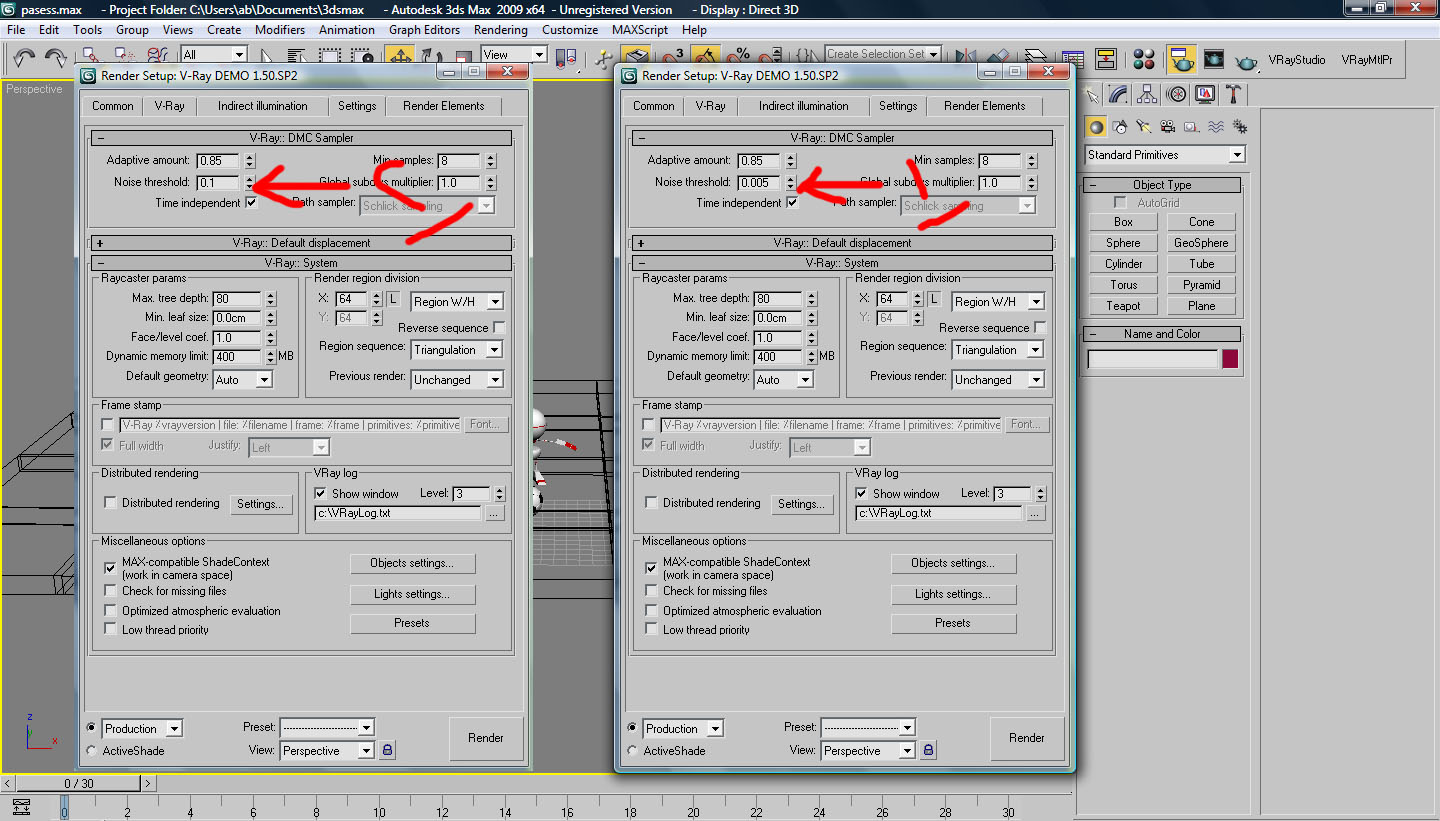Select the Space Warps category icon

click(1216, 127)
